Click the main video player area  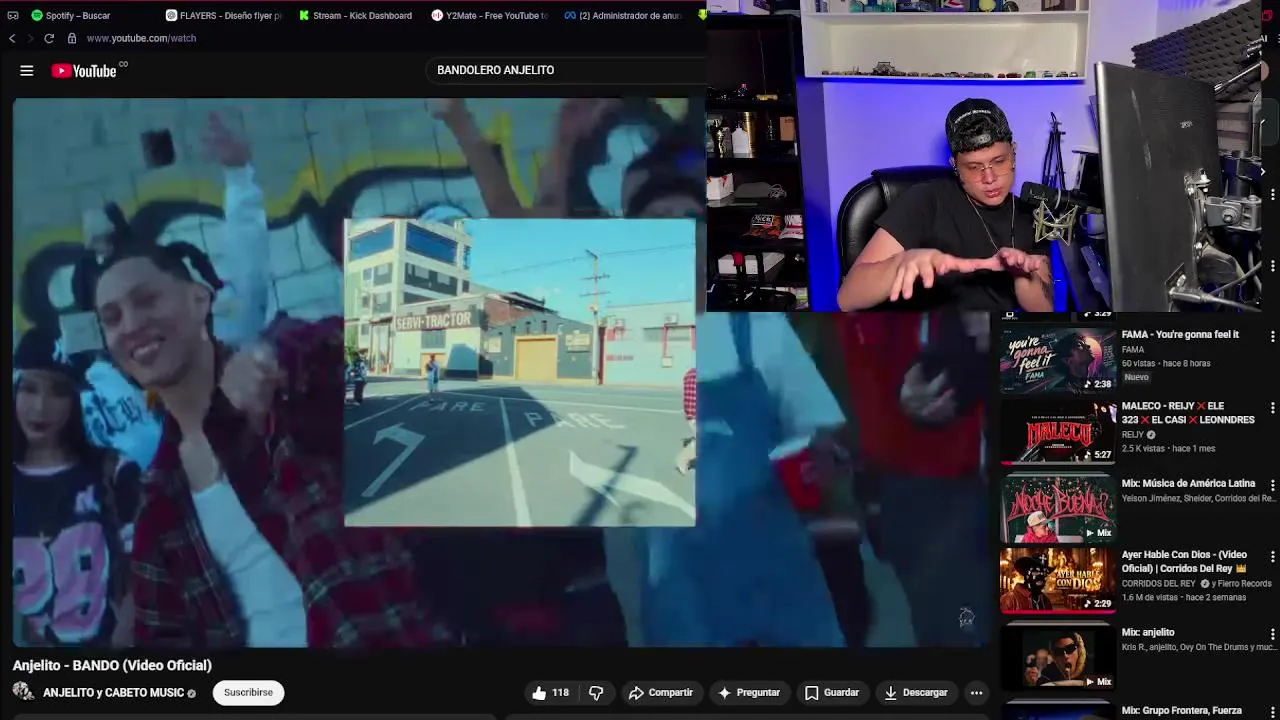coord(500,372)
